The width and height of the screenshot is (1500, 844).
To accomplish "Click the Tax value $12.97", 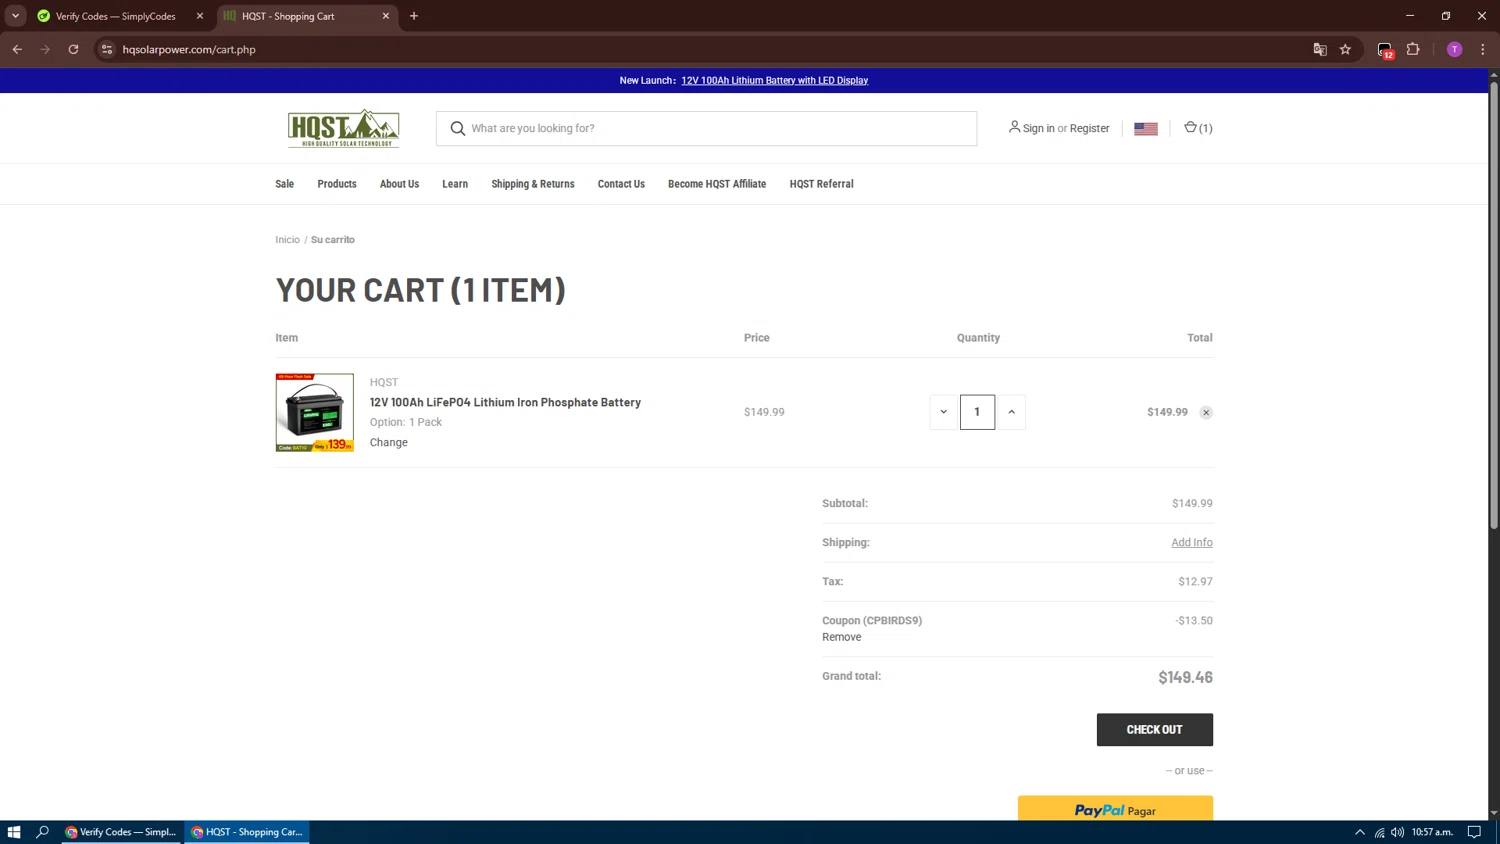I will click(1195, 581).
